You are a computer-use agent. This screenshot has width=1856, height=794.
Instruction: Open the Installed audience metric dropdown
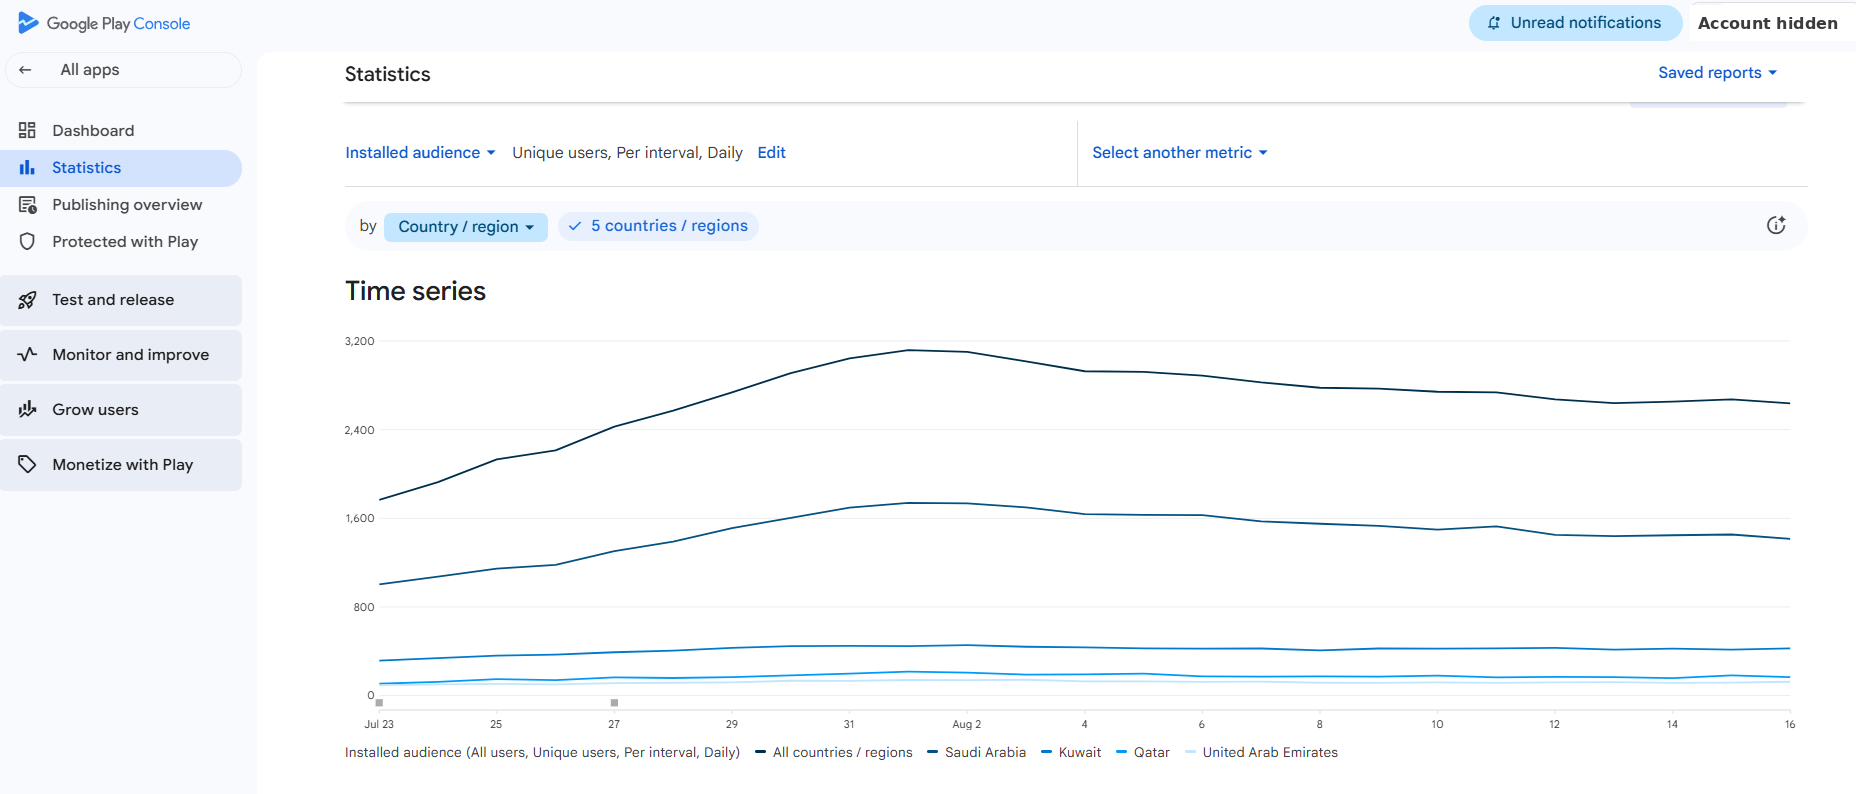coord(420,153)
